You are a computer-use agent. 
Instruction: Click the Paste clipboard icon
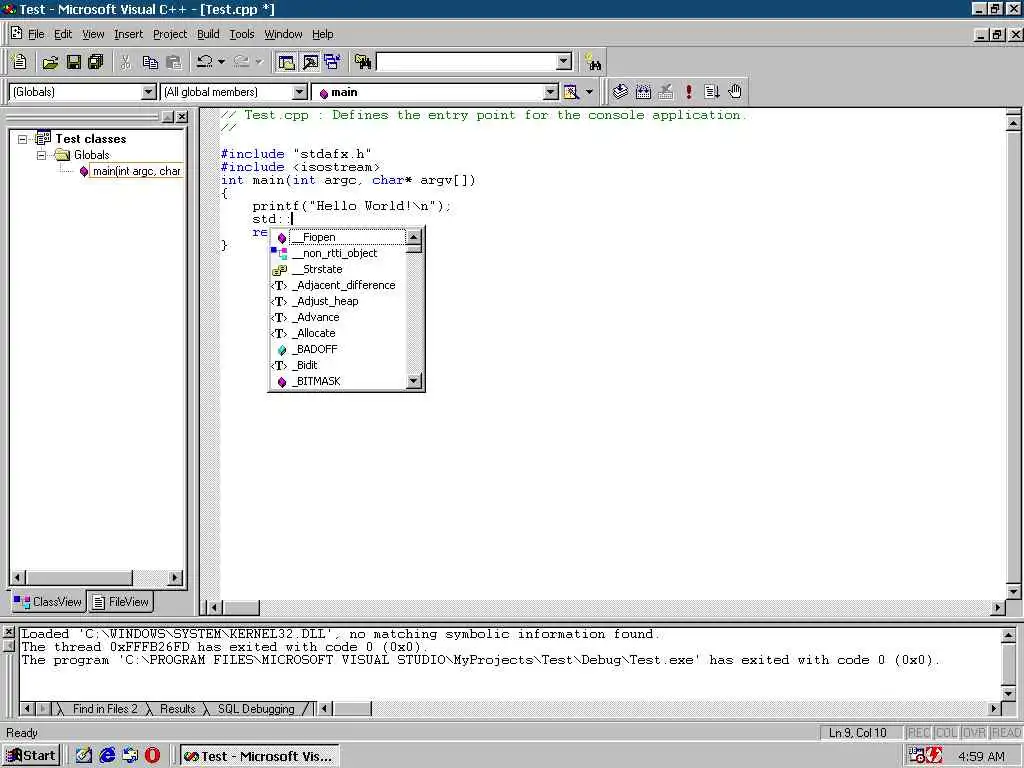[x=174, y=62]
